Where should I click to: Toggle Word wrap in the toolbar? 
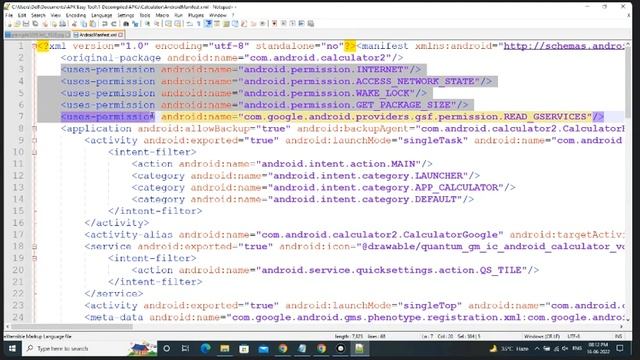tap(190, 24)
